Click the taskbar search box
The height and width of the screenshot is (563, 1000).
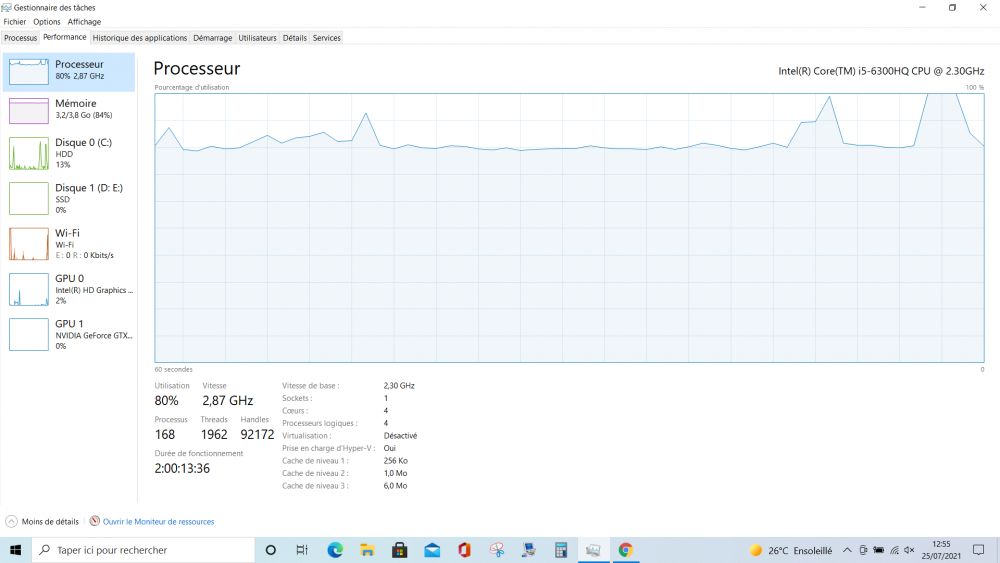[143, 550]
